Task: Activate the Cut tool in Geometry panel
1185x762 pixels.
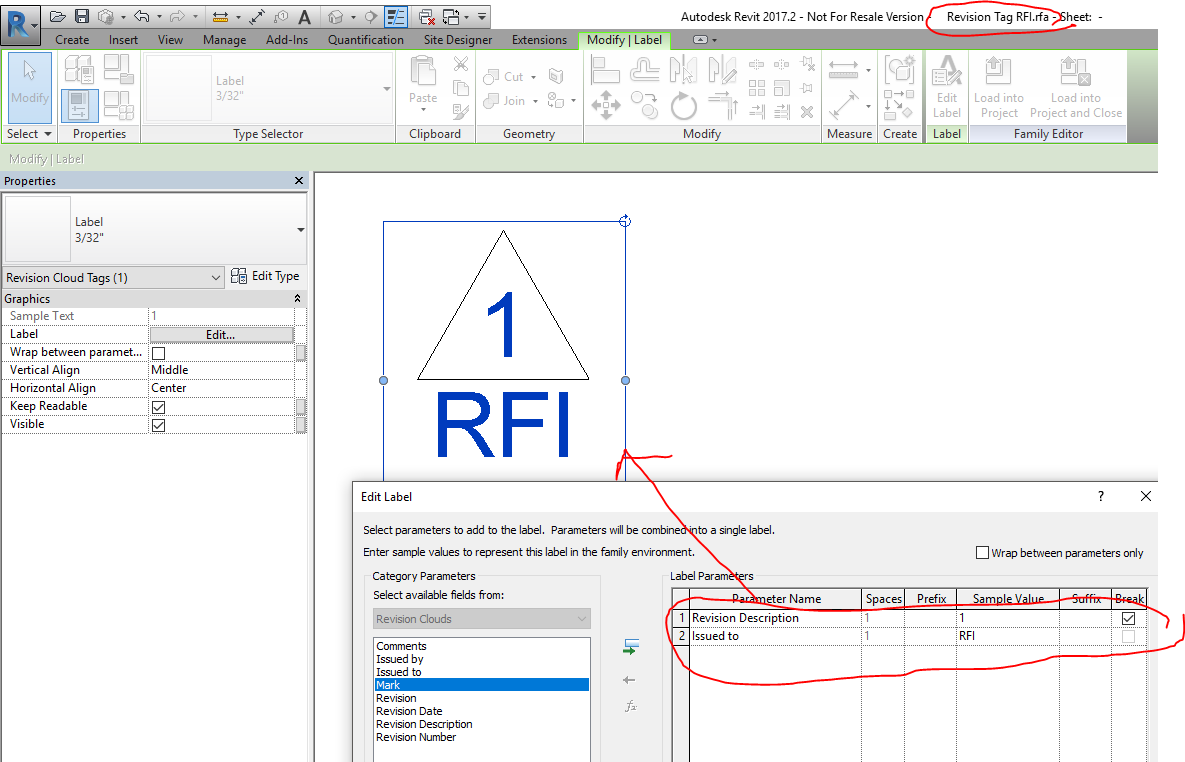Action: coord(516,76)
